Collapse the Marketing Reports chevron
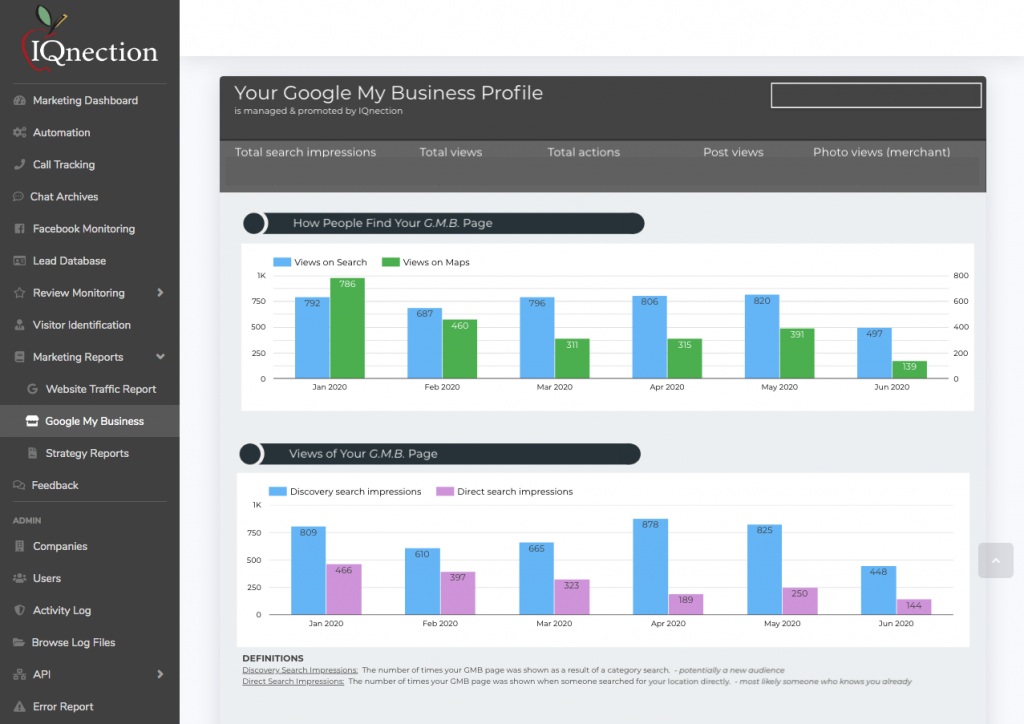This screenshot has height=724, width=1024. [x=160, y=356]
